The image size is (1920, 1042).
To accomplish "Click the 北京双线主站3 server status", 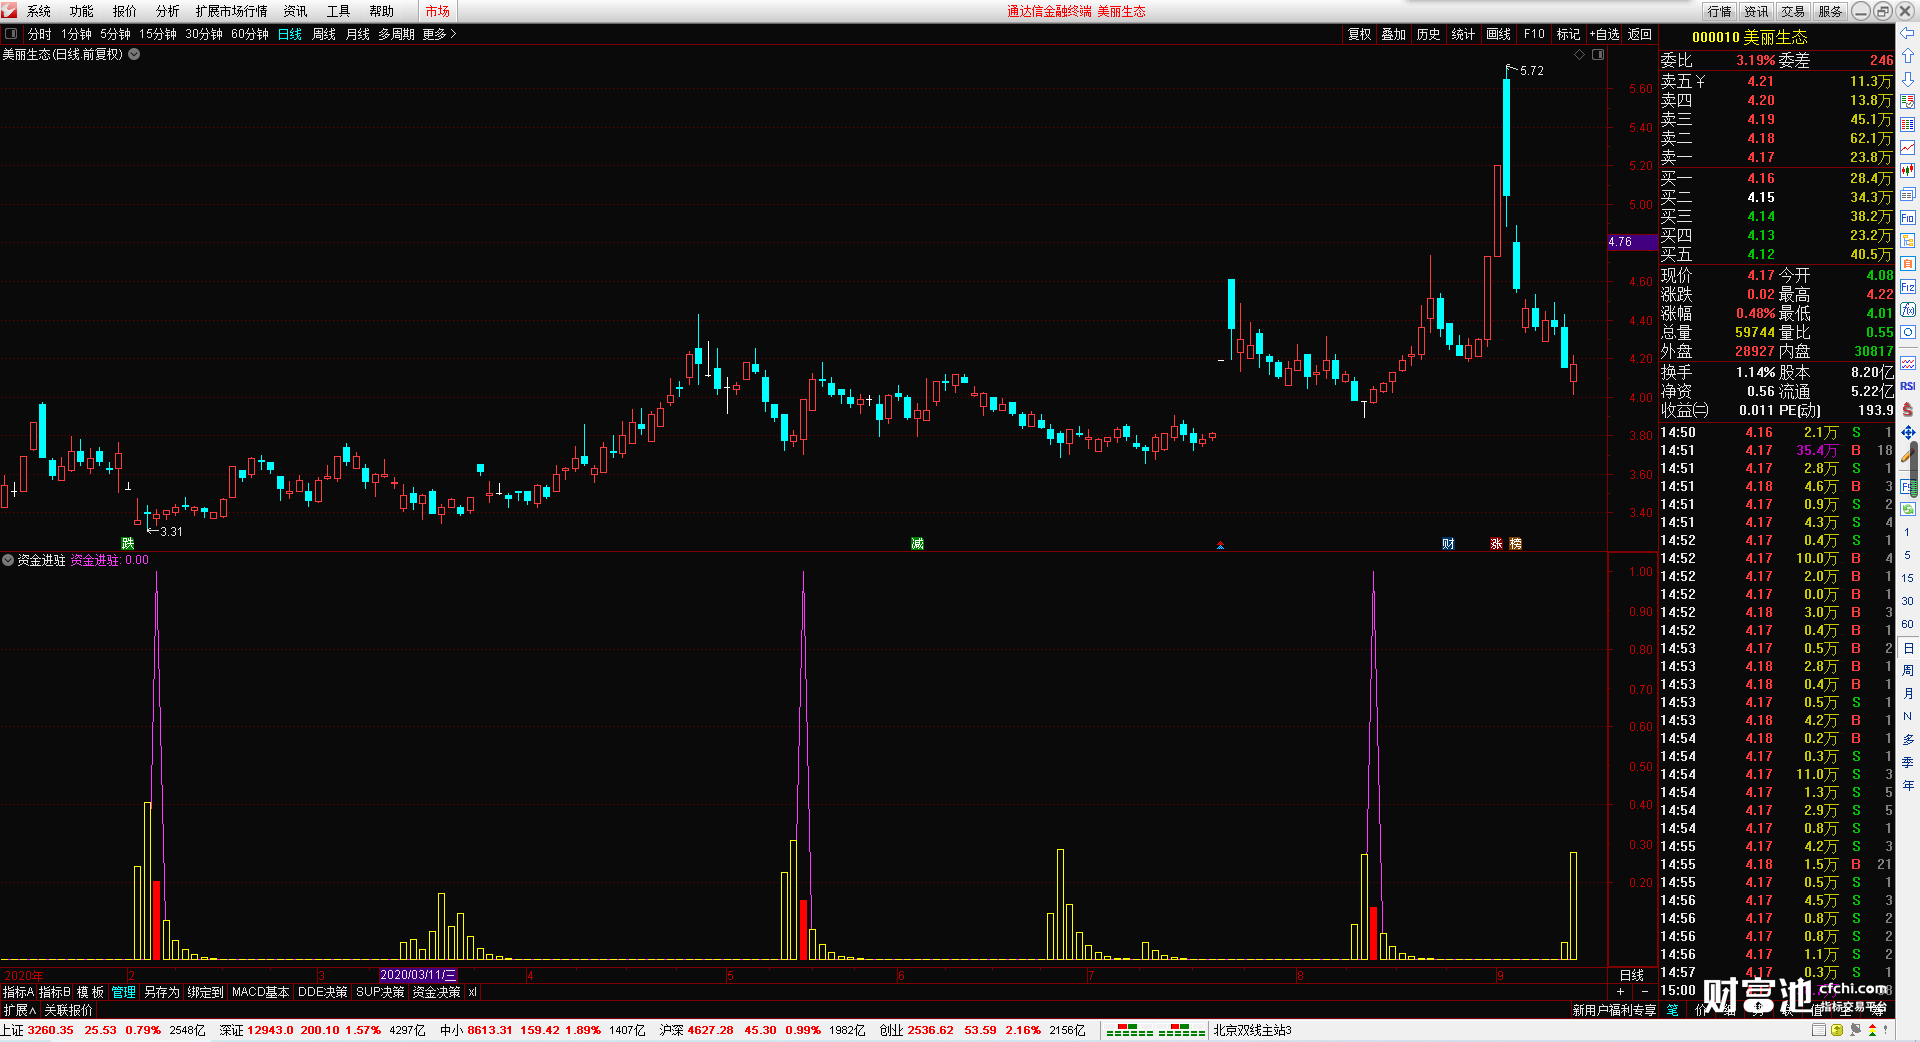I will [1252, 1030].
